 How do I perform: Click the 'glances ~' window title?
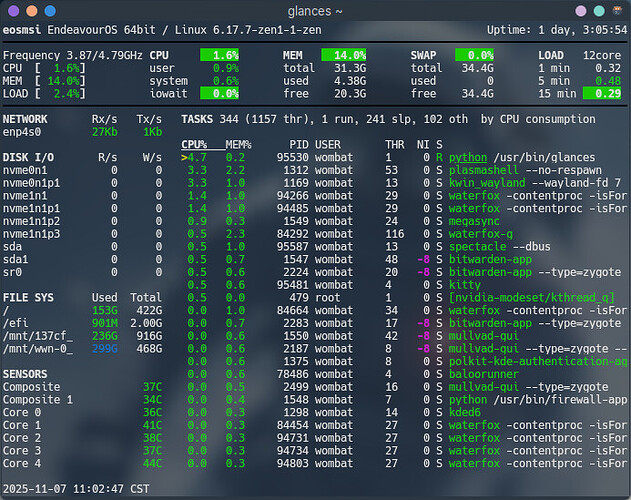[315, 10]
